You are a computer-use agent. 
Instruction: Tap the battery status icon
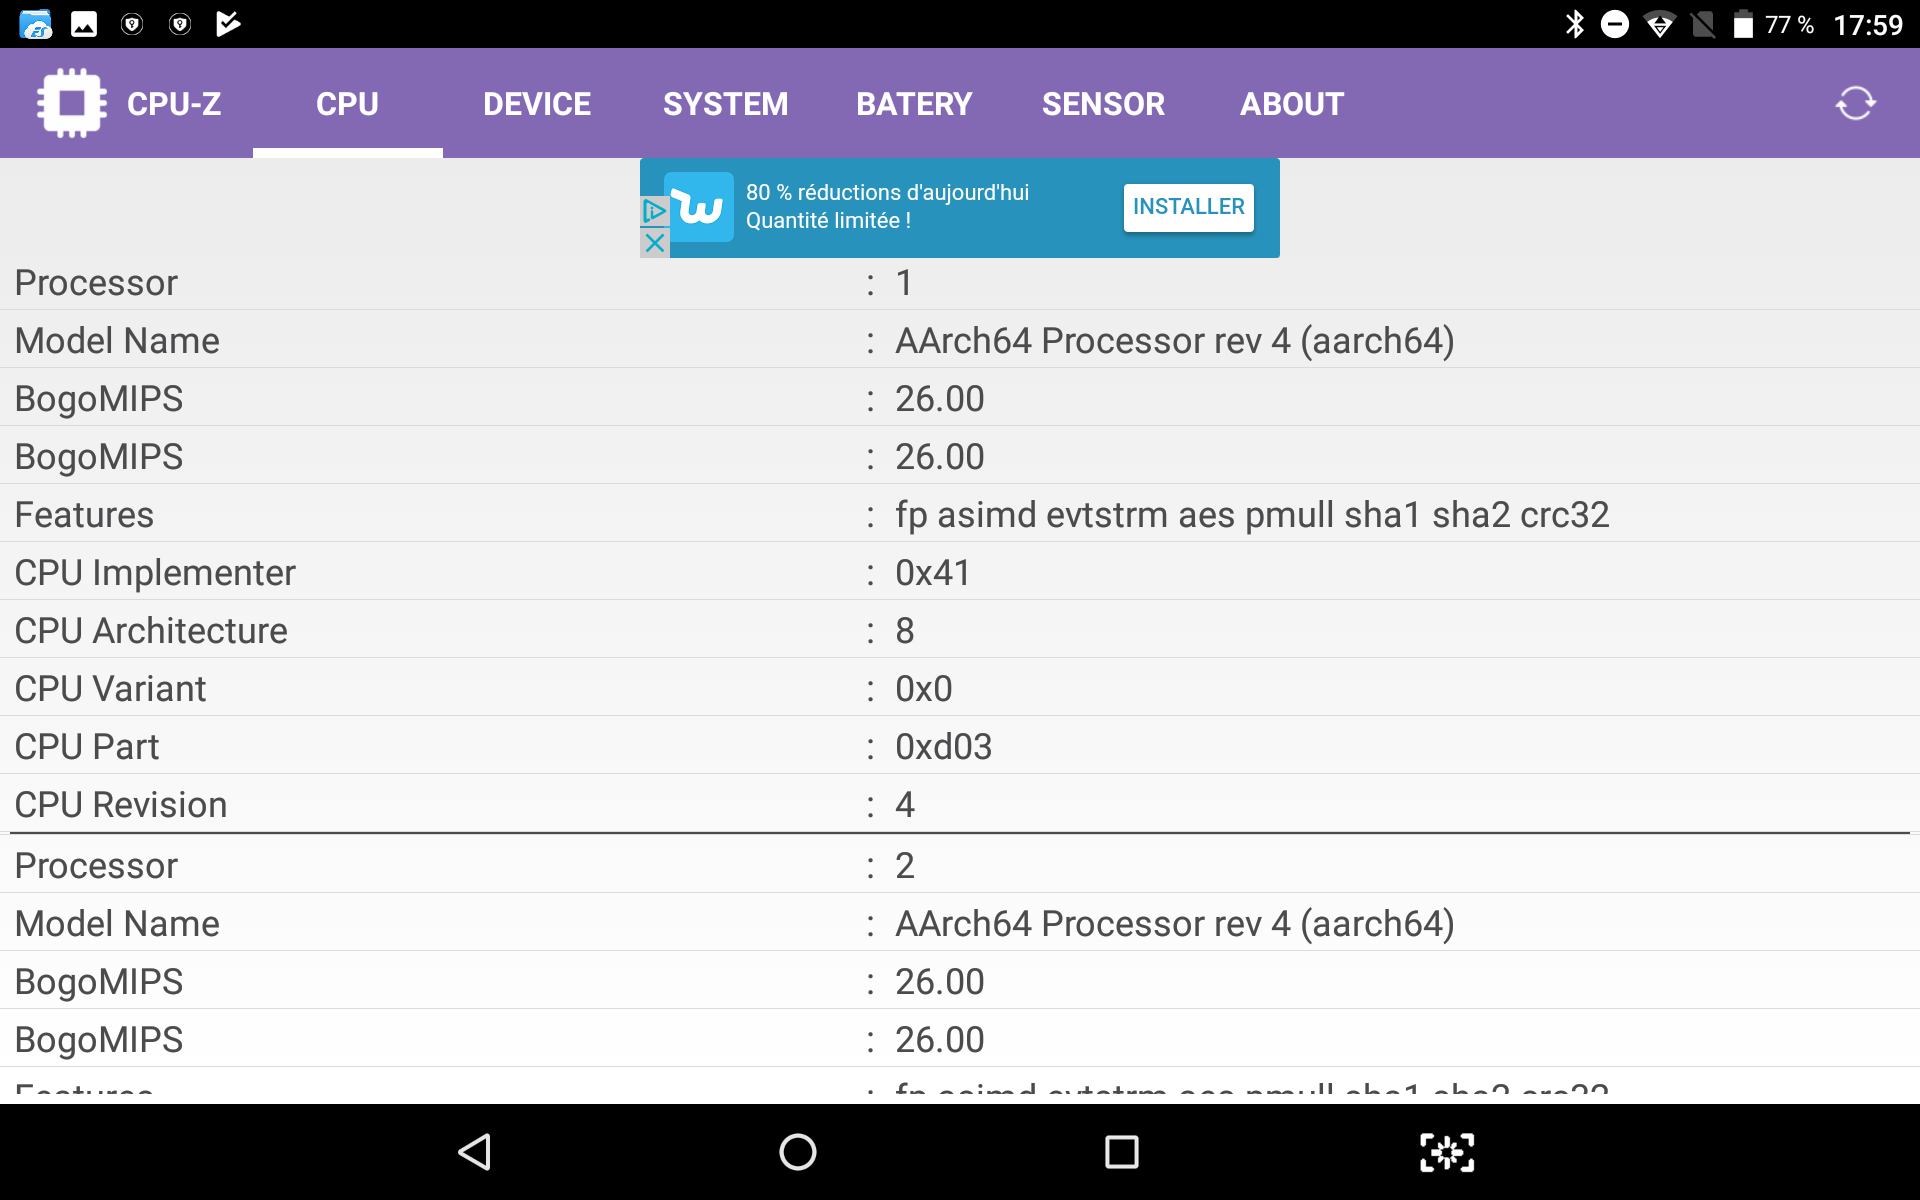(x=1743, y=24)
